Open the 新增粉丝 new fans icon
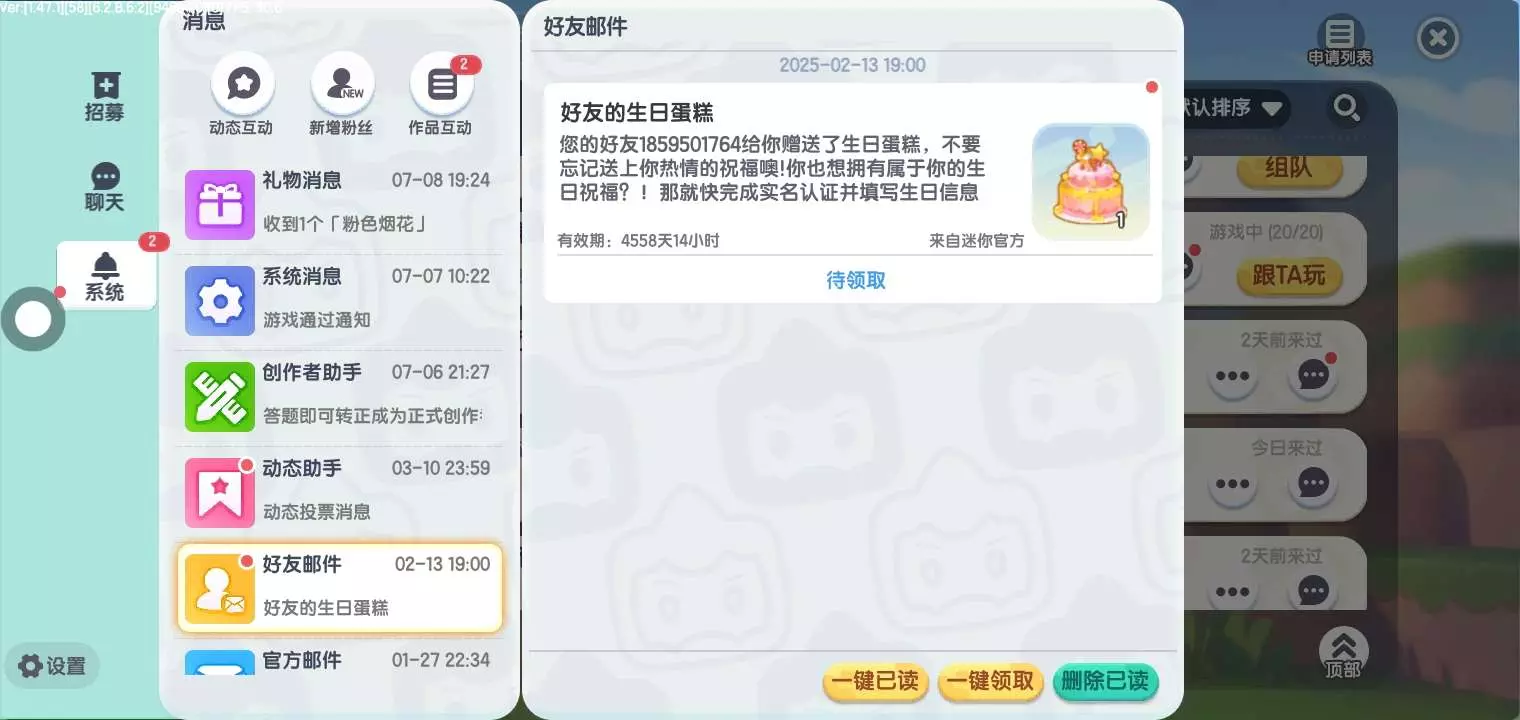Screen dimensions: 1520x720 (x=342, y=85)
